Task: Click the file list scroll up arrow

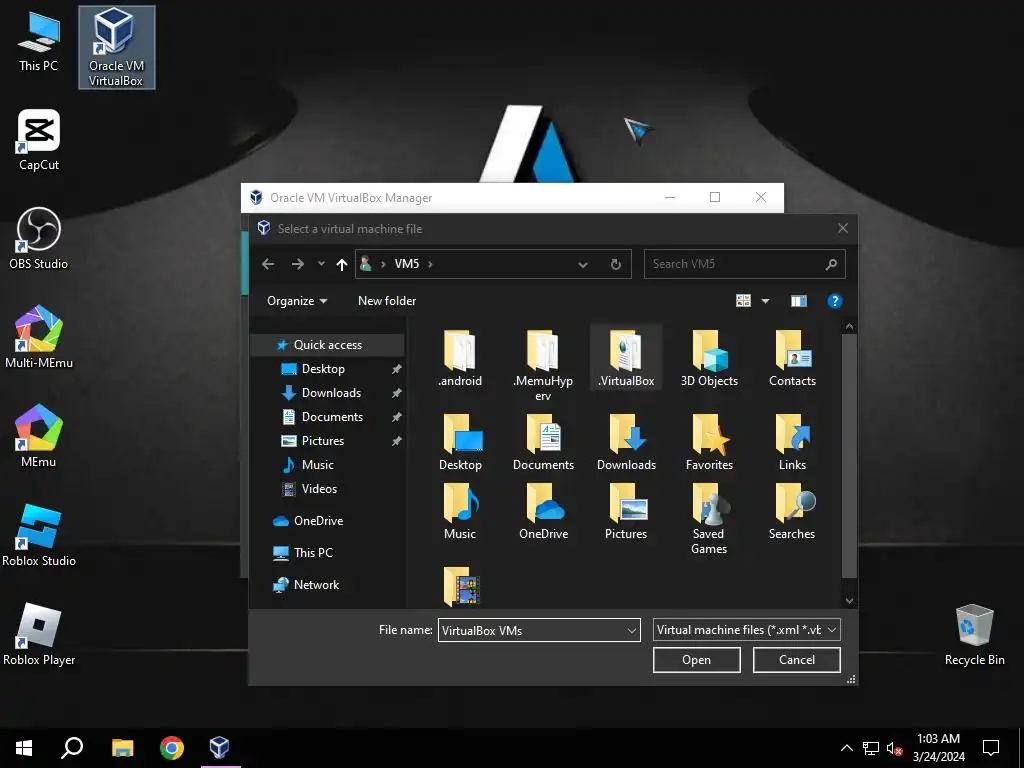Action: tap(849, 326)
